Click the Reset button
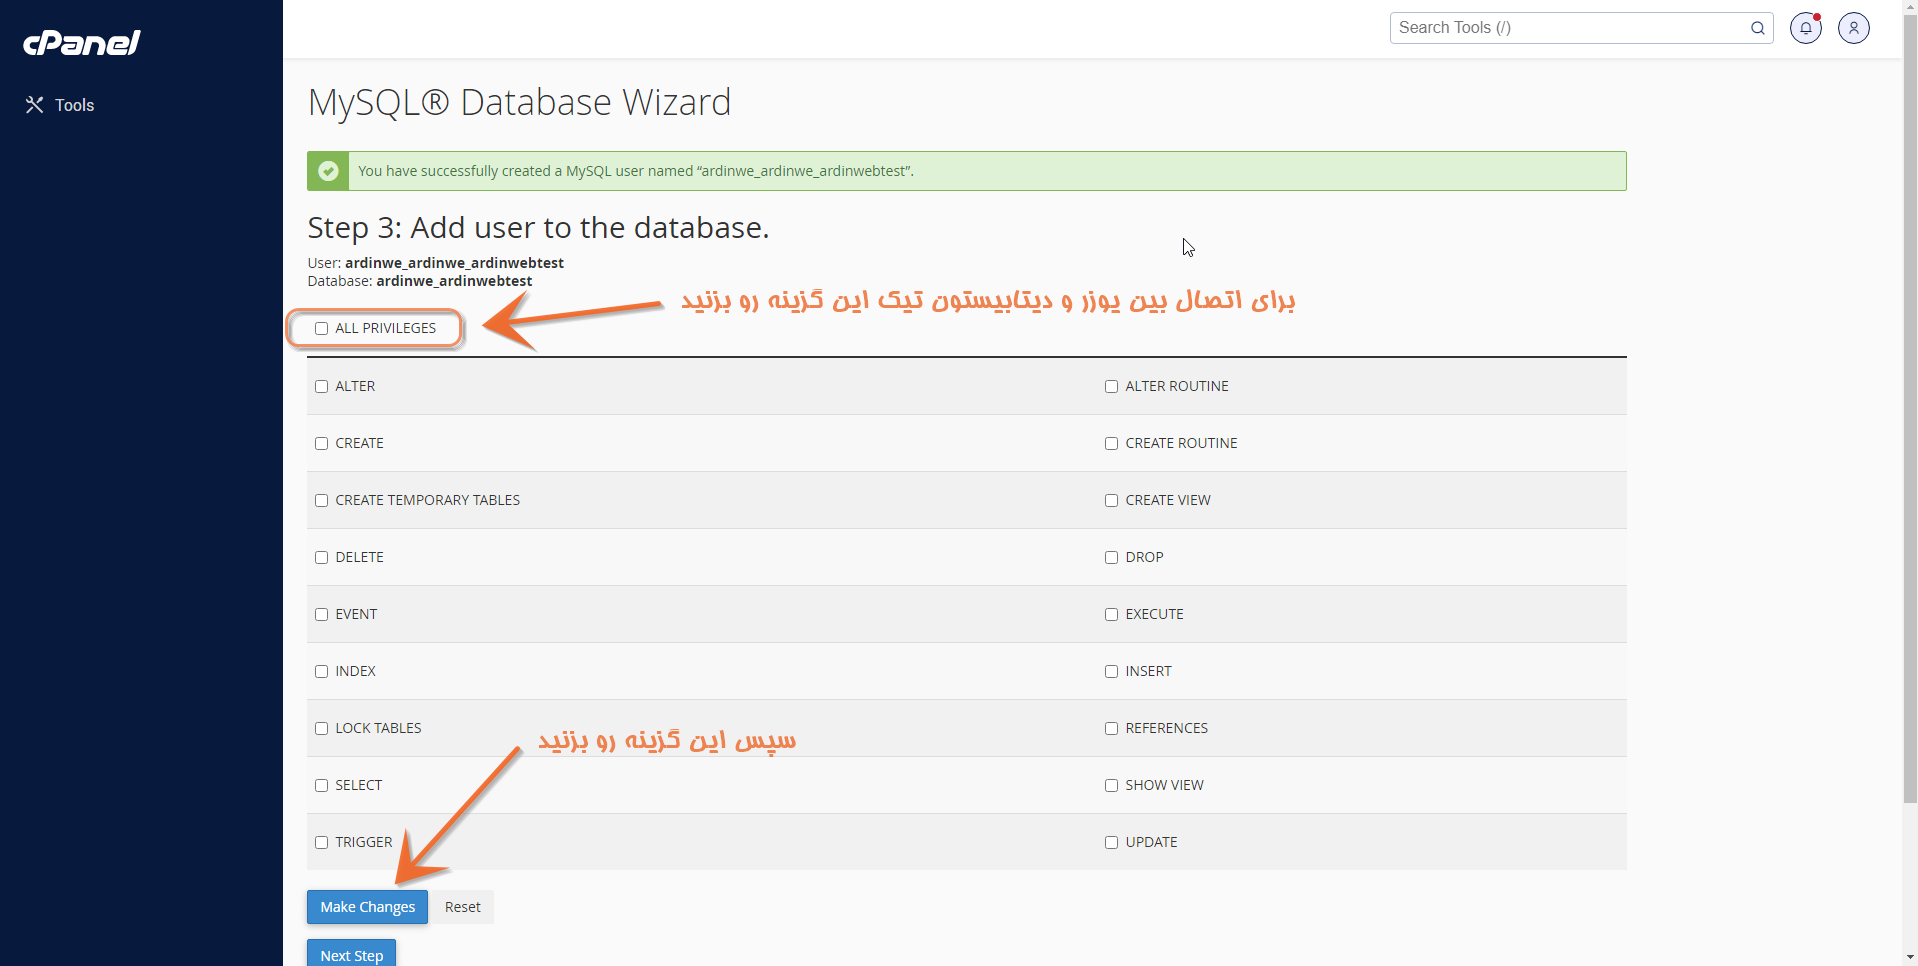This screenshot has height=966, width=1918. (x=462, y=907)
